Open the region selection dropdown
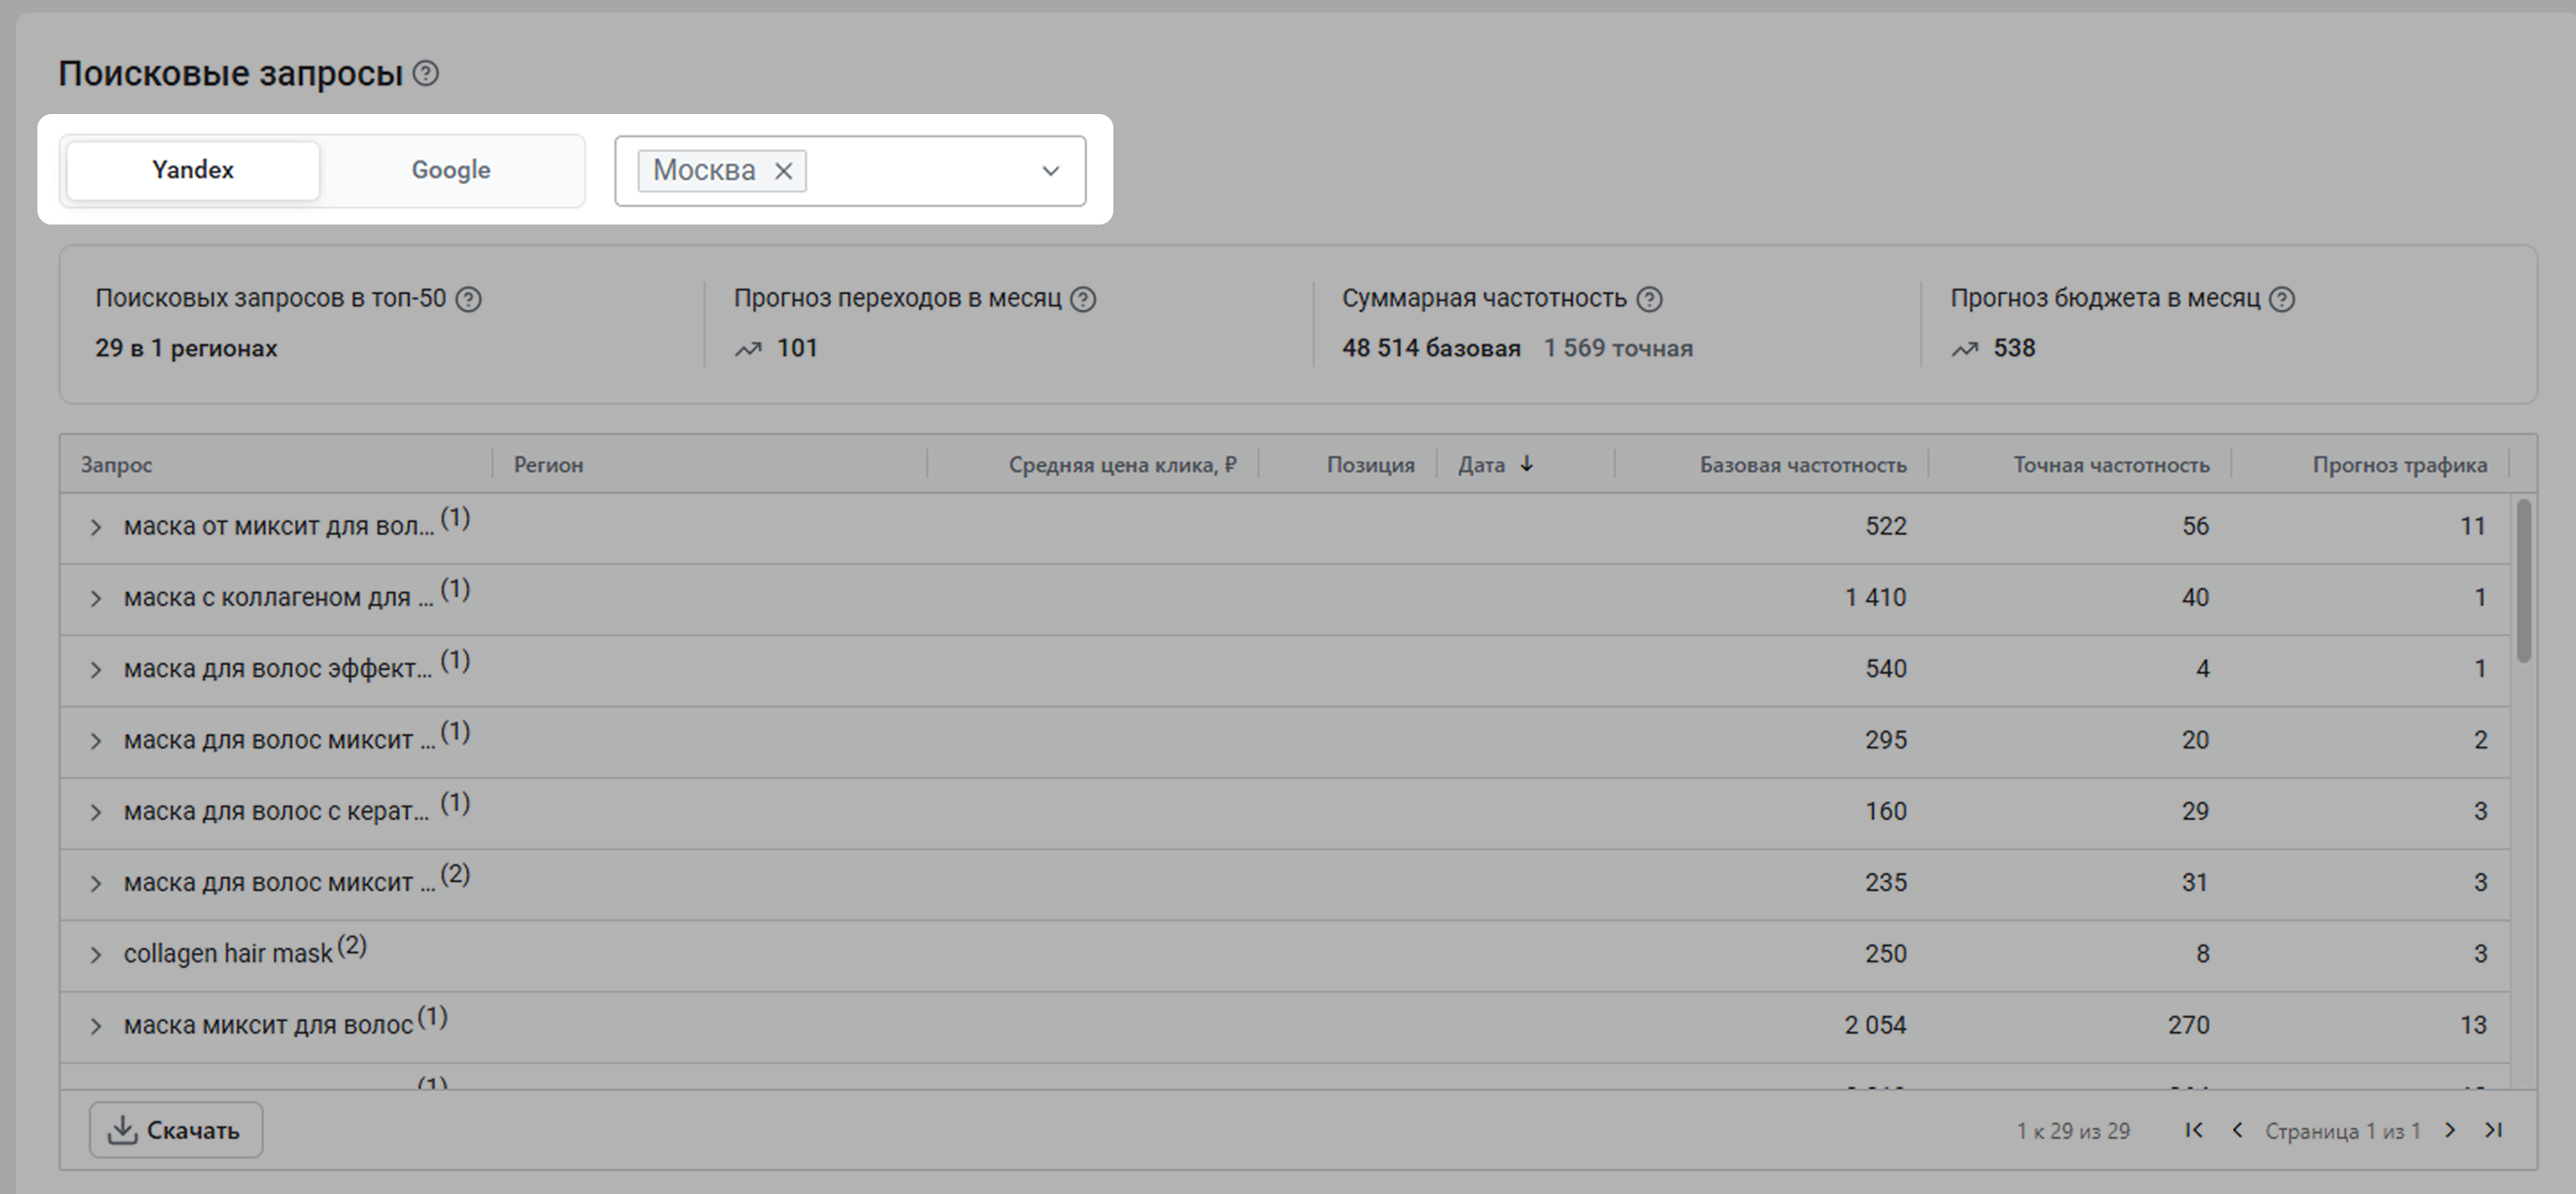The width and height of the screenshot is (2576, 1194). point(1050,171)
